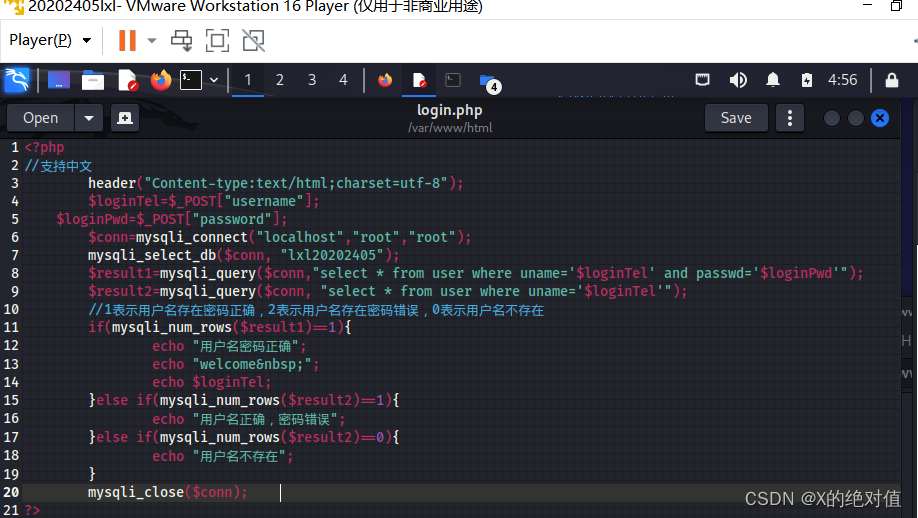The height and width of the screenshot is (518, 918).
Task: Expand the power options arrow beside pause
Action: tap(152, 40)
